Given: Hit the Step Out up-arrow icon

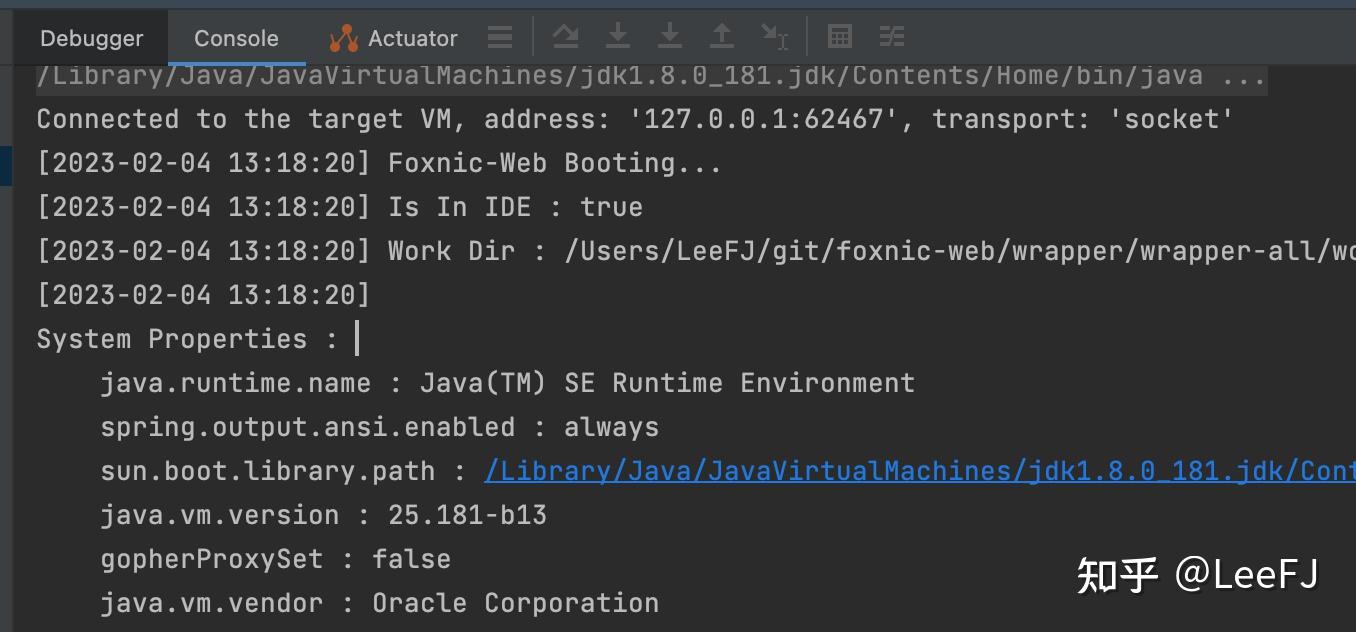Looking at the screenshot, I should (721, 37).
